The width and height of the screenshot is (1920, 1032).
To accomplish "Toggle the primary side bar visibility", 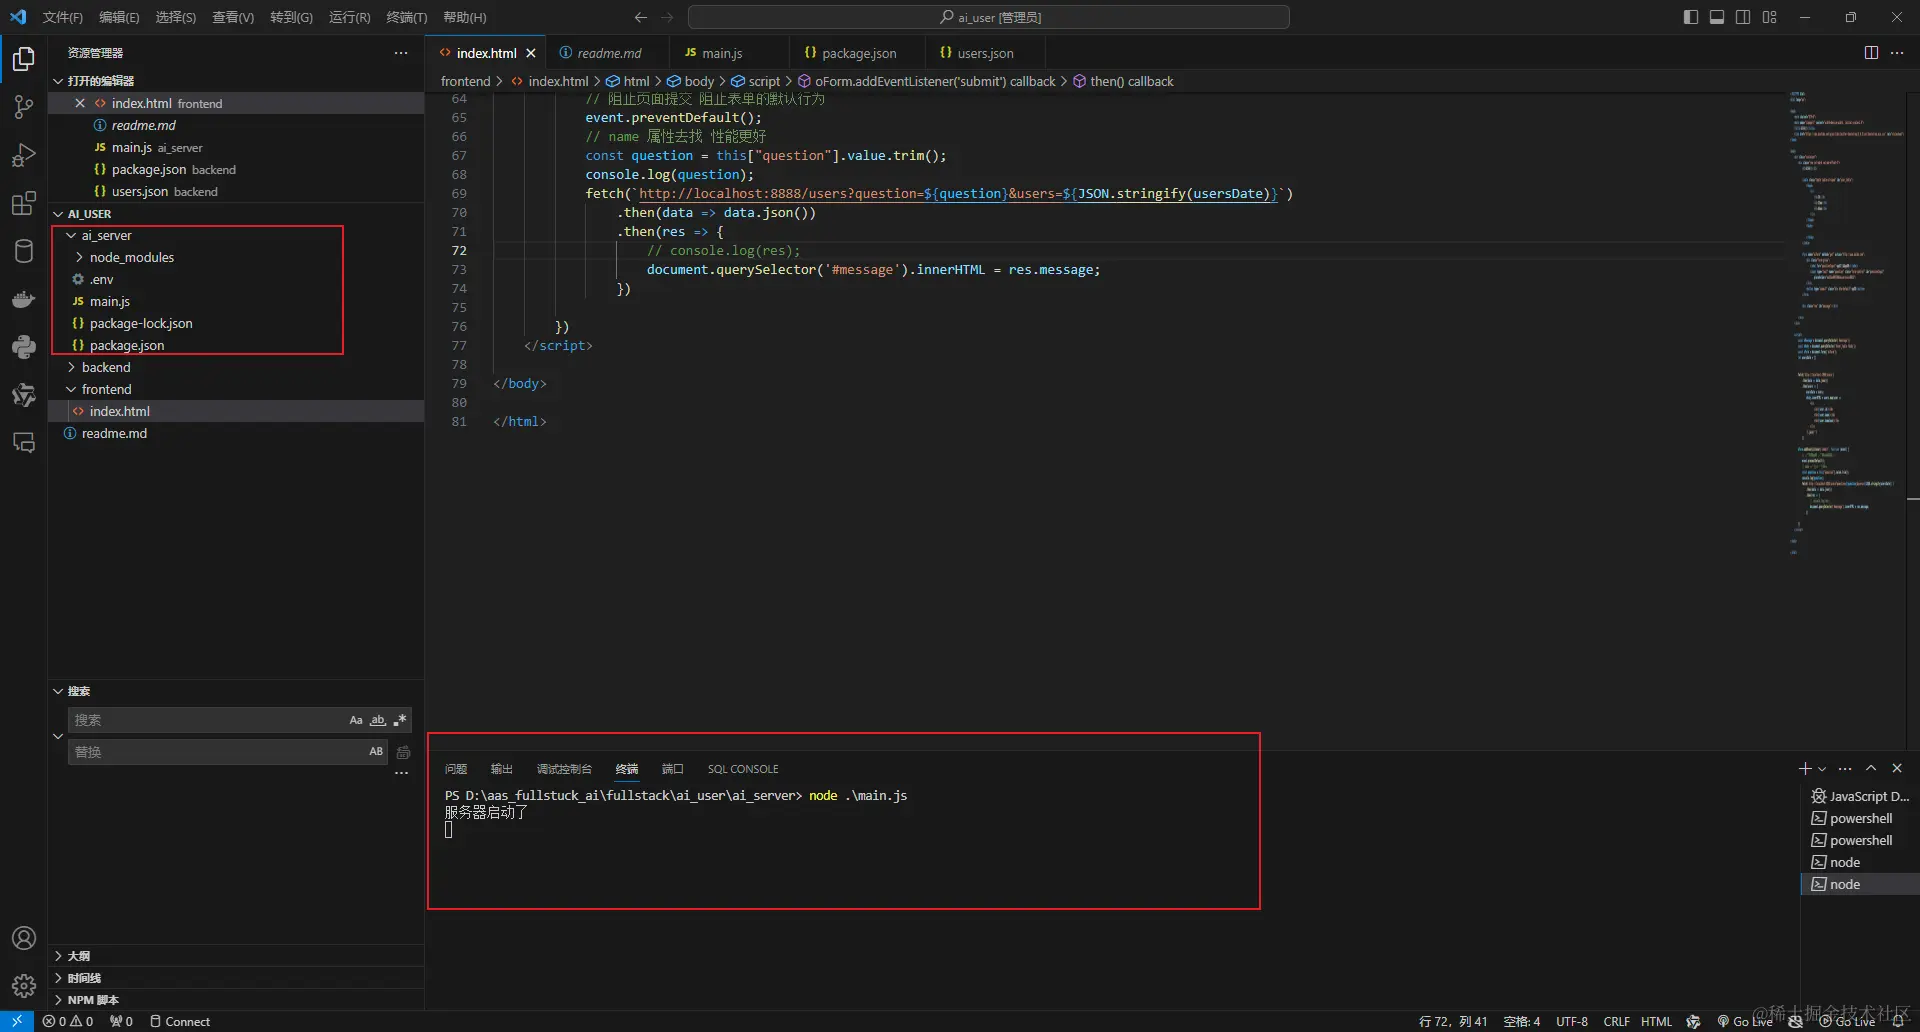I will (1691, 17).
